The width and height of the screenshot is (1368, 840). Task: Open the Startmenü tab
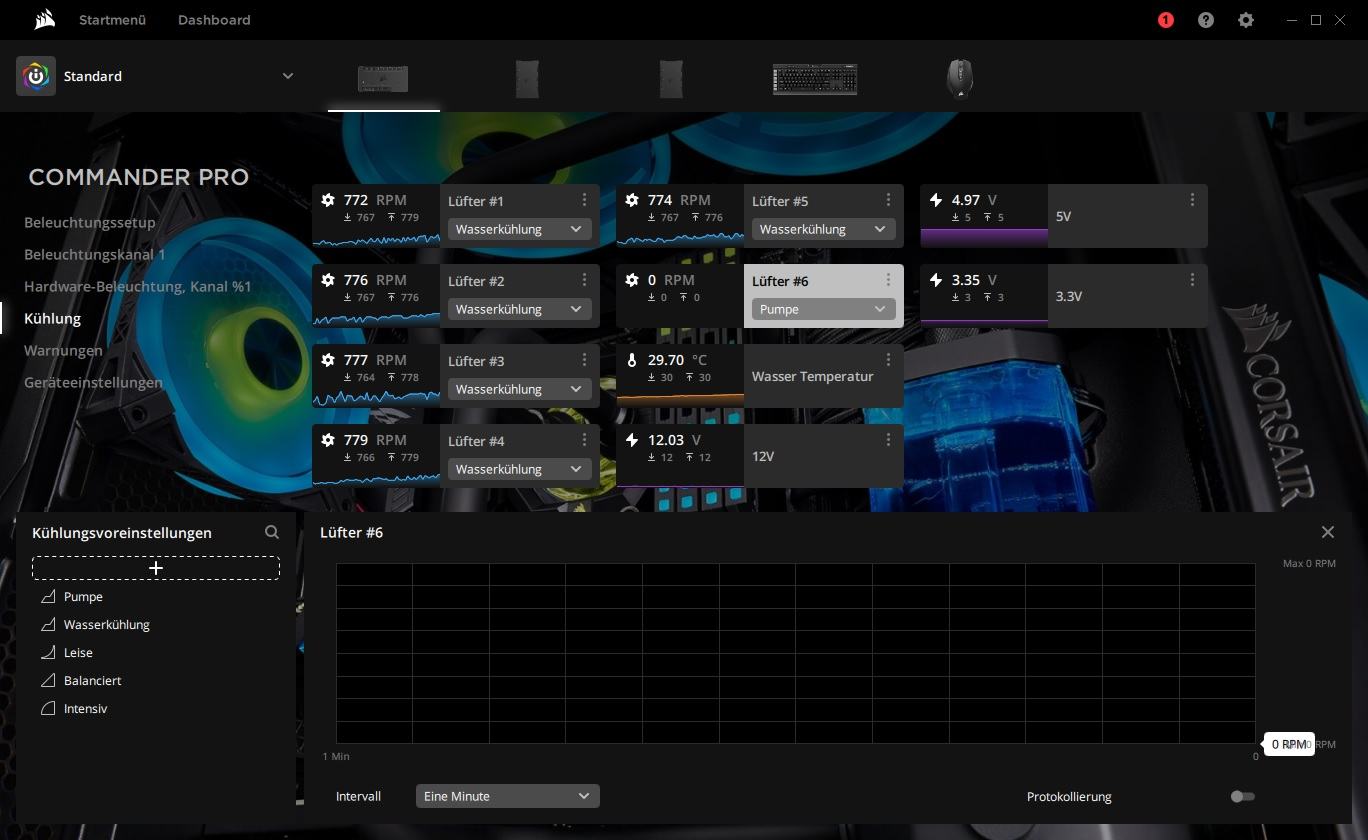tap(113, 20)
